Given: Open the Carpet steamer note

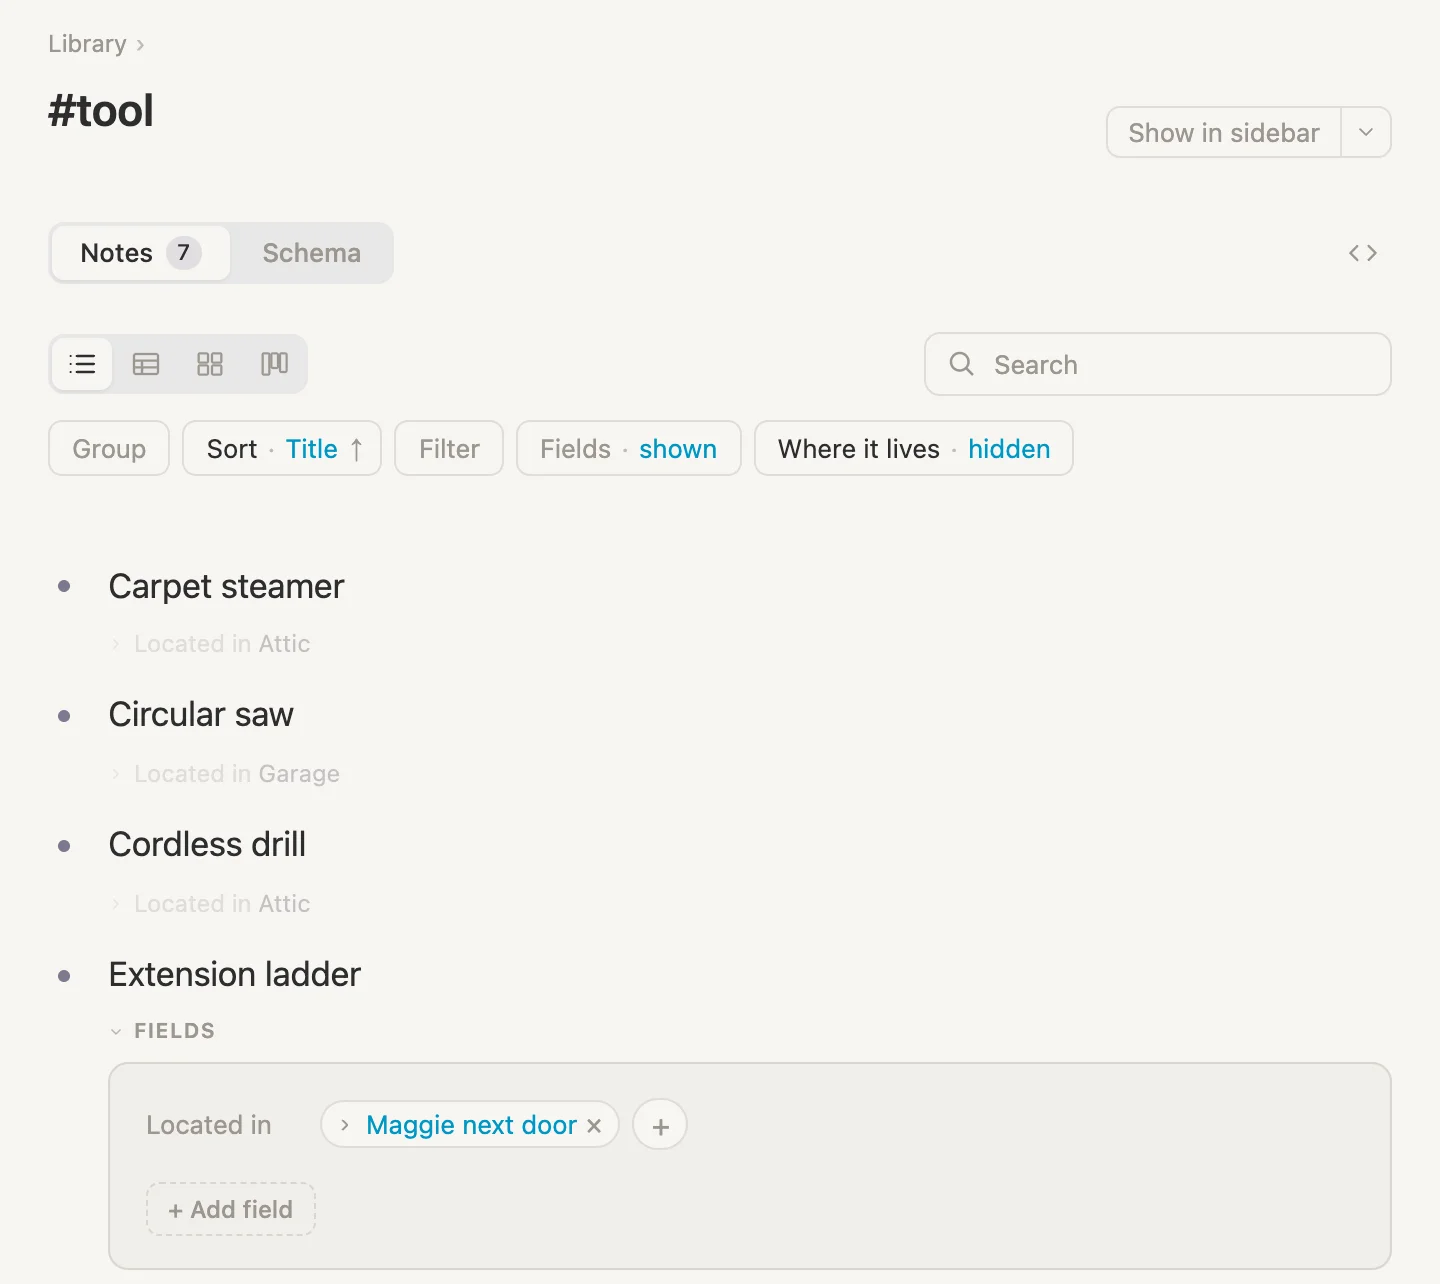Looking at the screenshot, I should 226,586.
